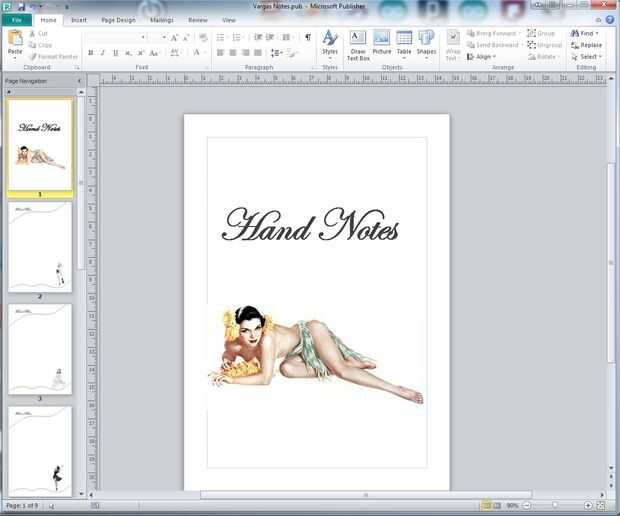Switch to the Mailings tab
Image resolution: width=620 pixels, height=516 pixels.
tap(162, 20)
